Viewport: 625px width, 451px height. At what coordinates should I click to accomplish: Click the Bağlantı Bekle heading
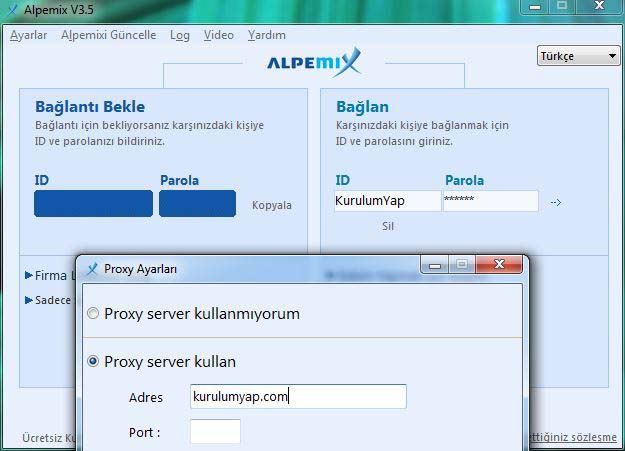tap(90, 107)
